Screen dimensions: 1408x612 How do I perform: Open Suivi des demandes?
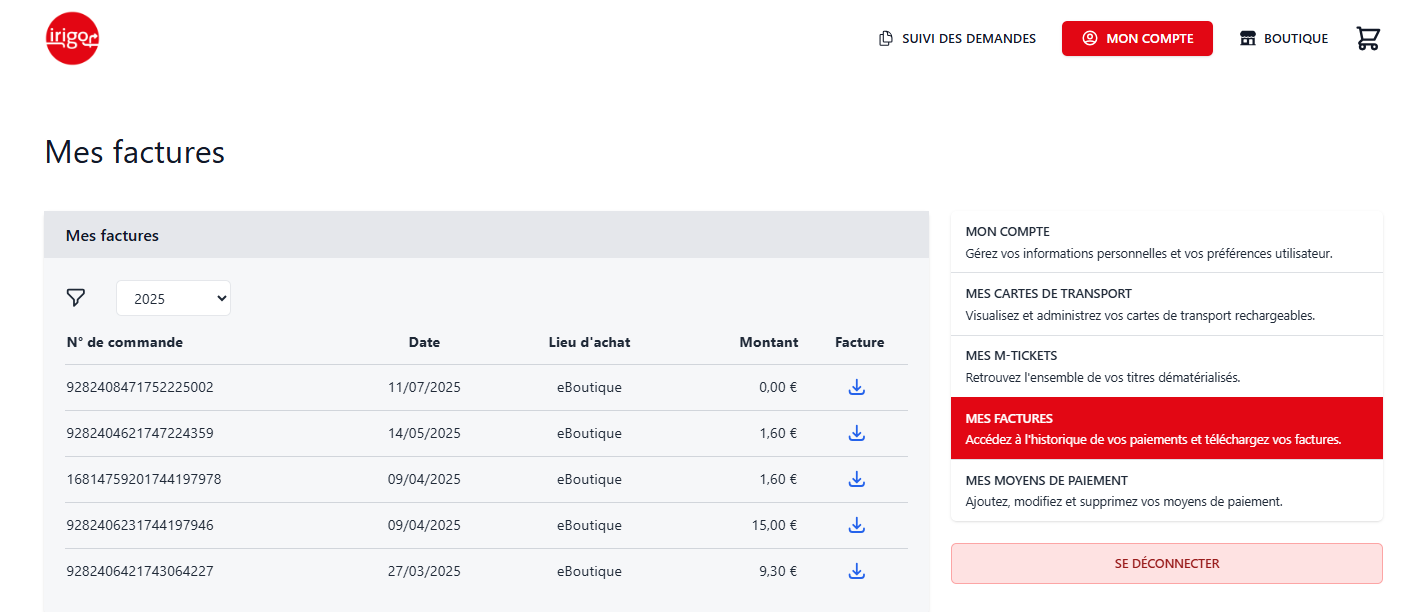coord(957,39)
